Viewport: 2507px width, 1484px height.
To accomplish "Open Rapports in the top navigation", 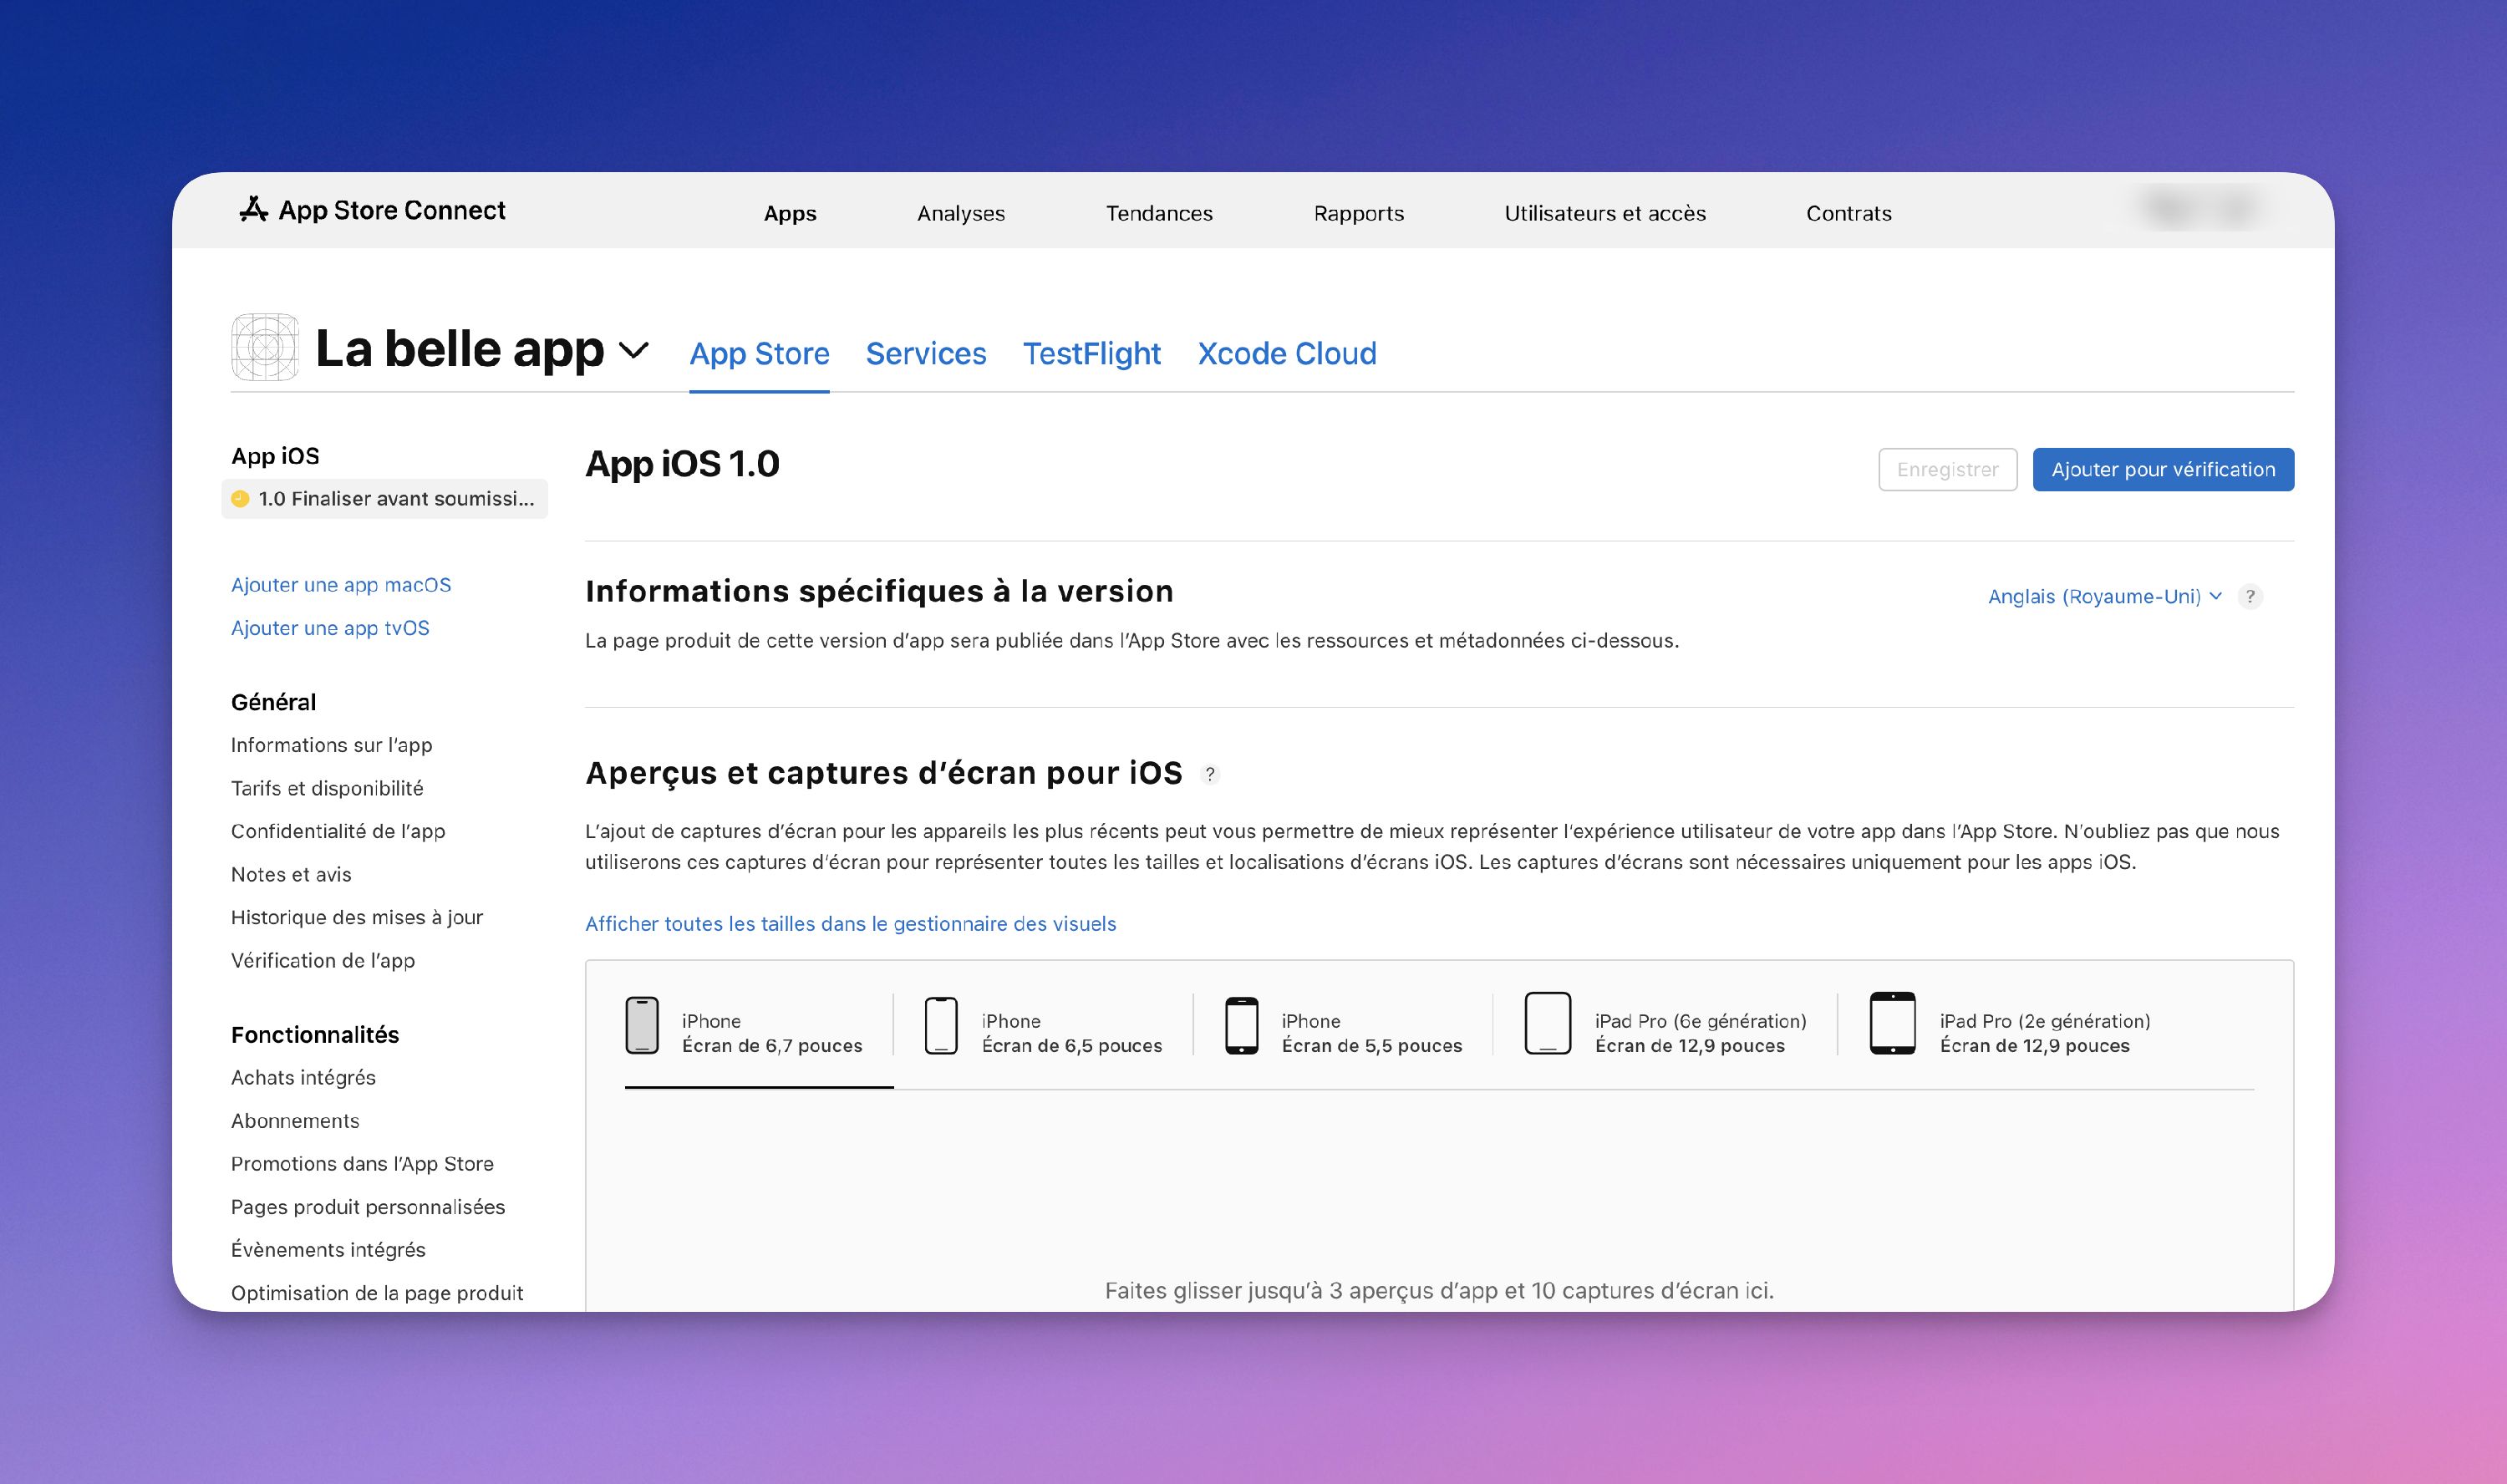I will coord(1358,212).
